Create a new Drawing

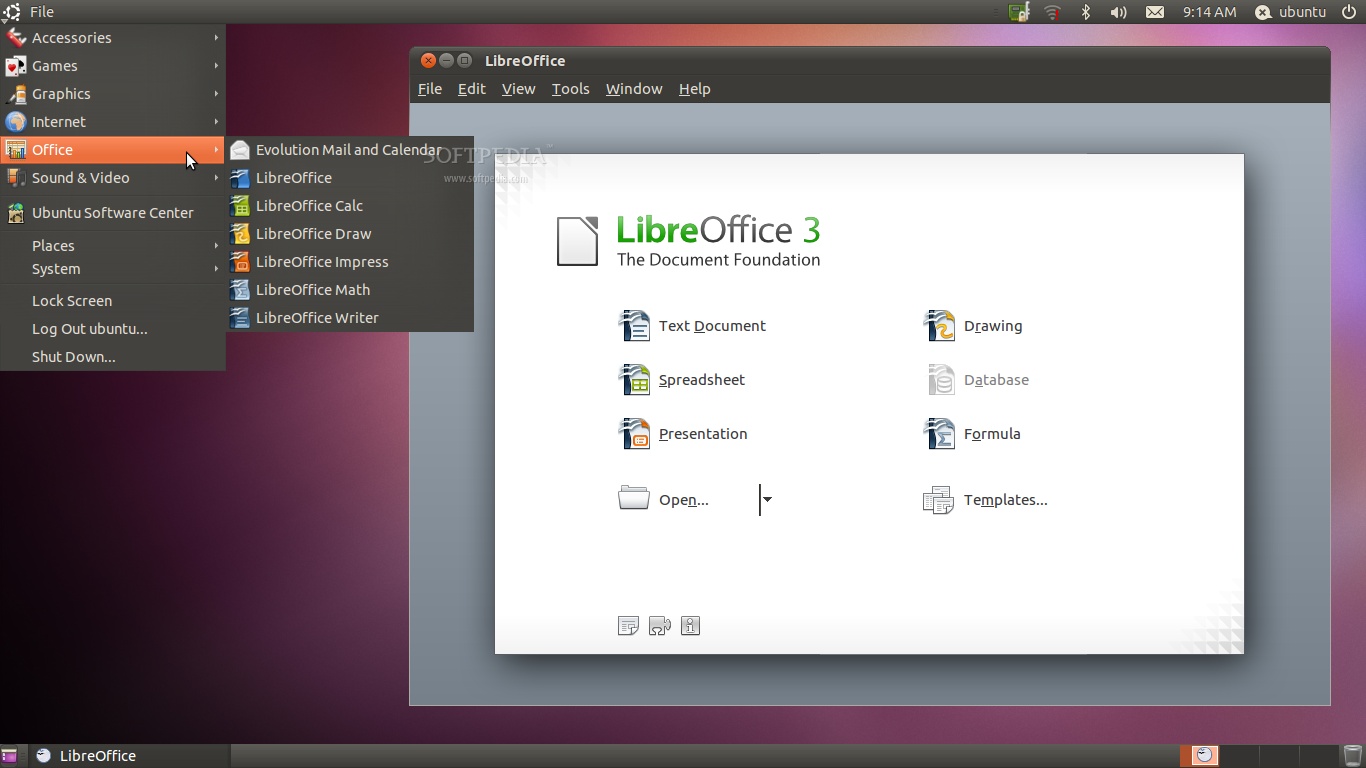tap(972, 326)
